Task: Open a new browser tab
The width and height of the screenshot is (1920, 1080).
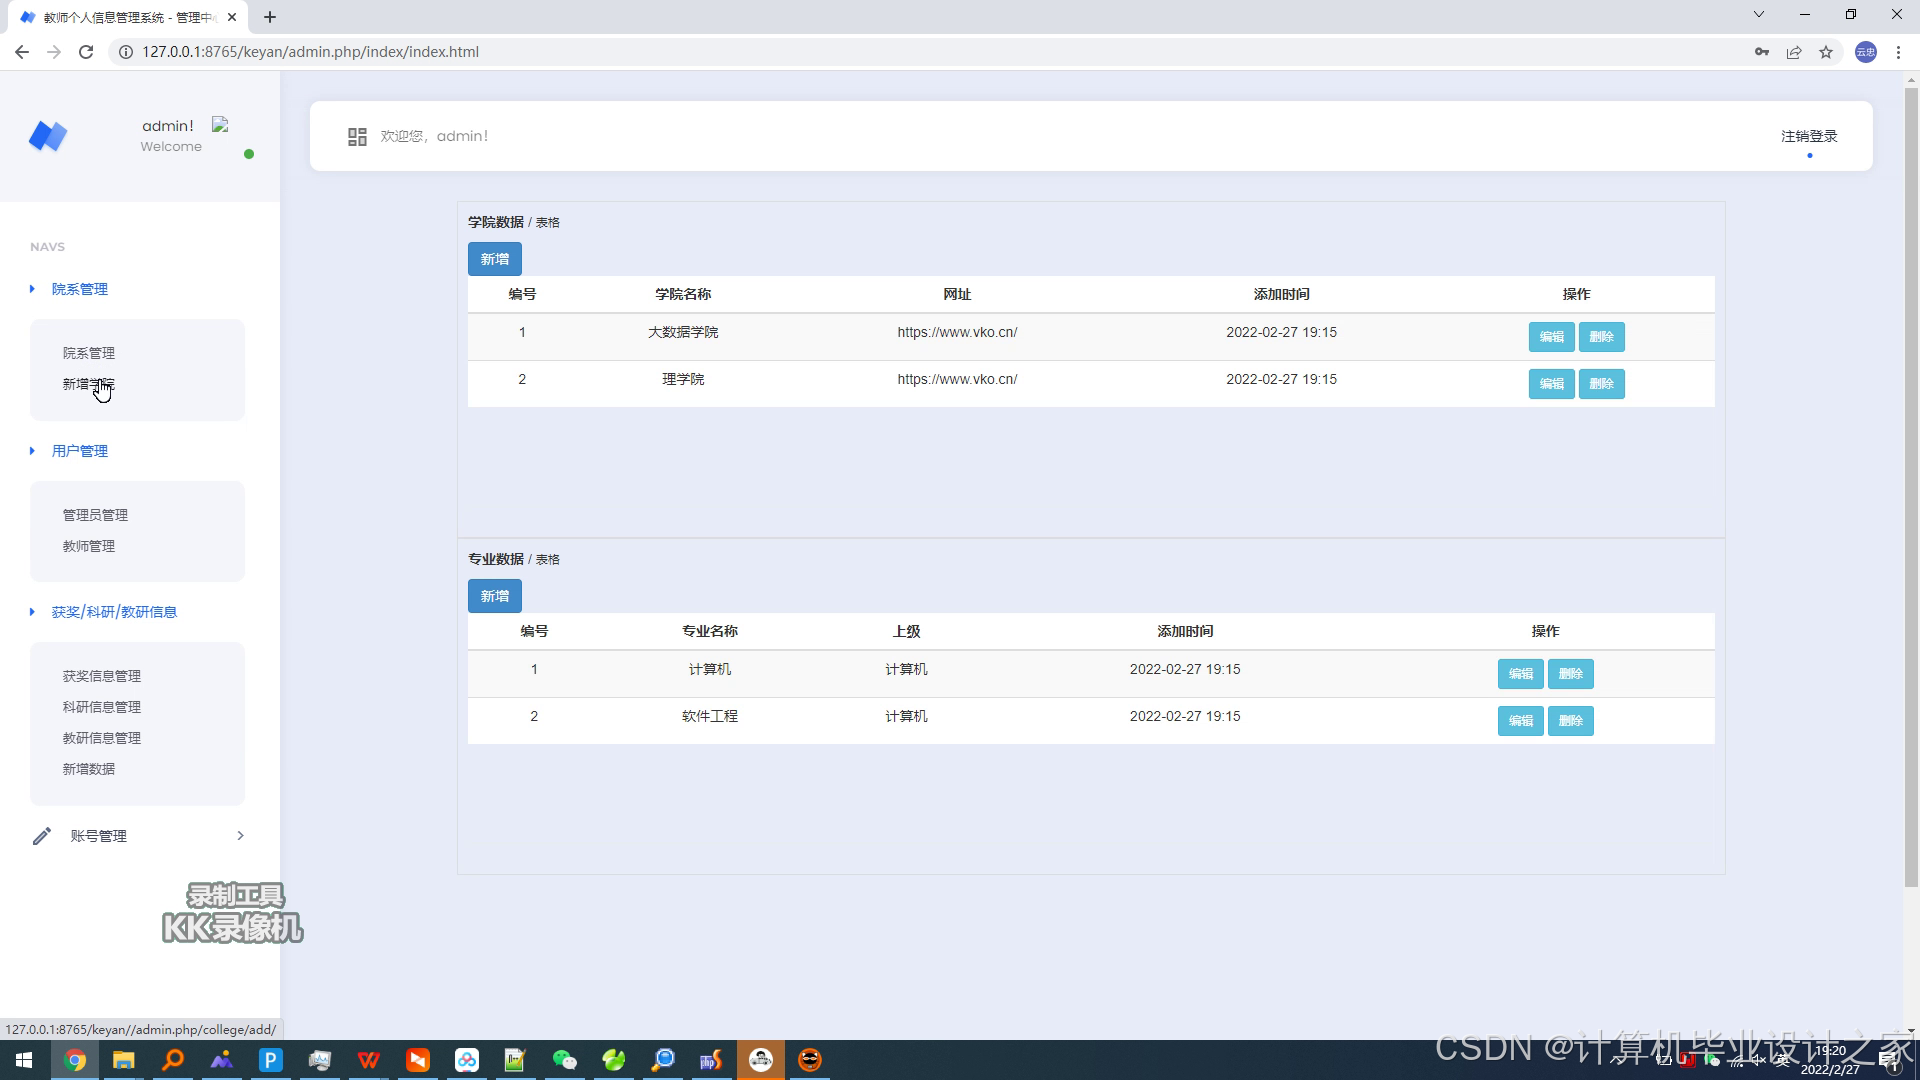Action: (270, 17)
